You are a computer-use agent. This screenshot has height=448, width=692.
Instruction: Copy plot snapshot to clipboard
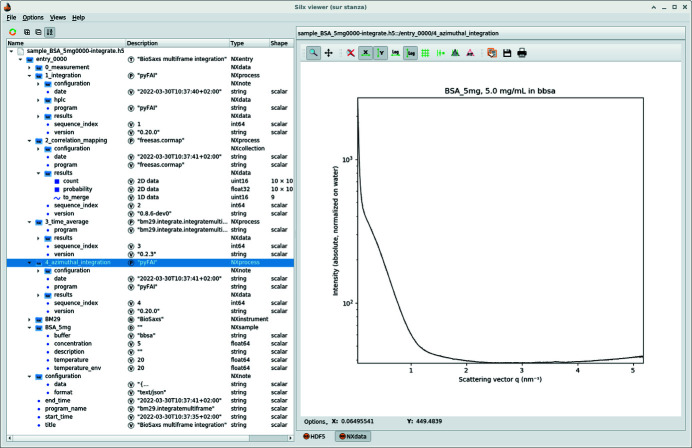point(491,52)
